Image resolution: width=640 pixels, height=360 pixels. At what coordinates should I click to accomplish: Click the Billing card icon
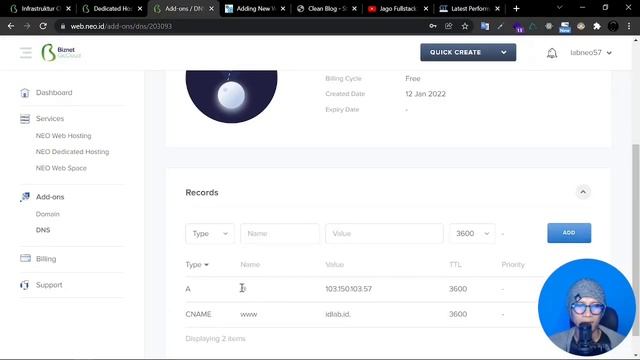coord(25,258)
